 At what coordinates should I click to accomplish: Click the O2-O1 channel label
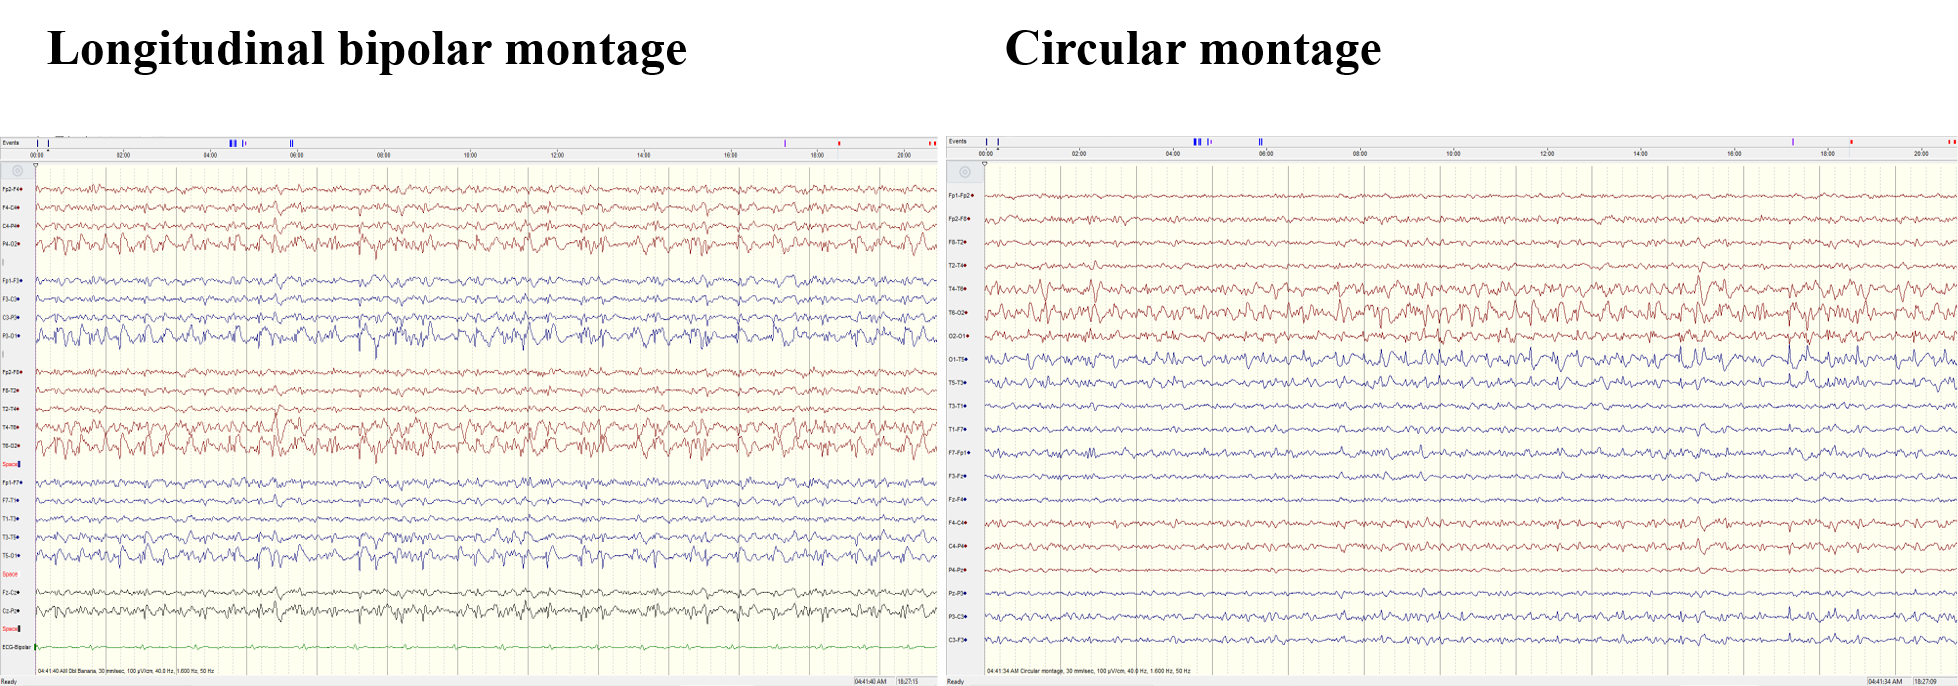[x=958, y=336]
